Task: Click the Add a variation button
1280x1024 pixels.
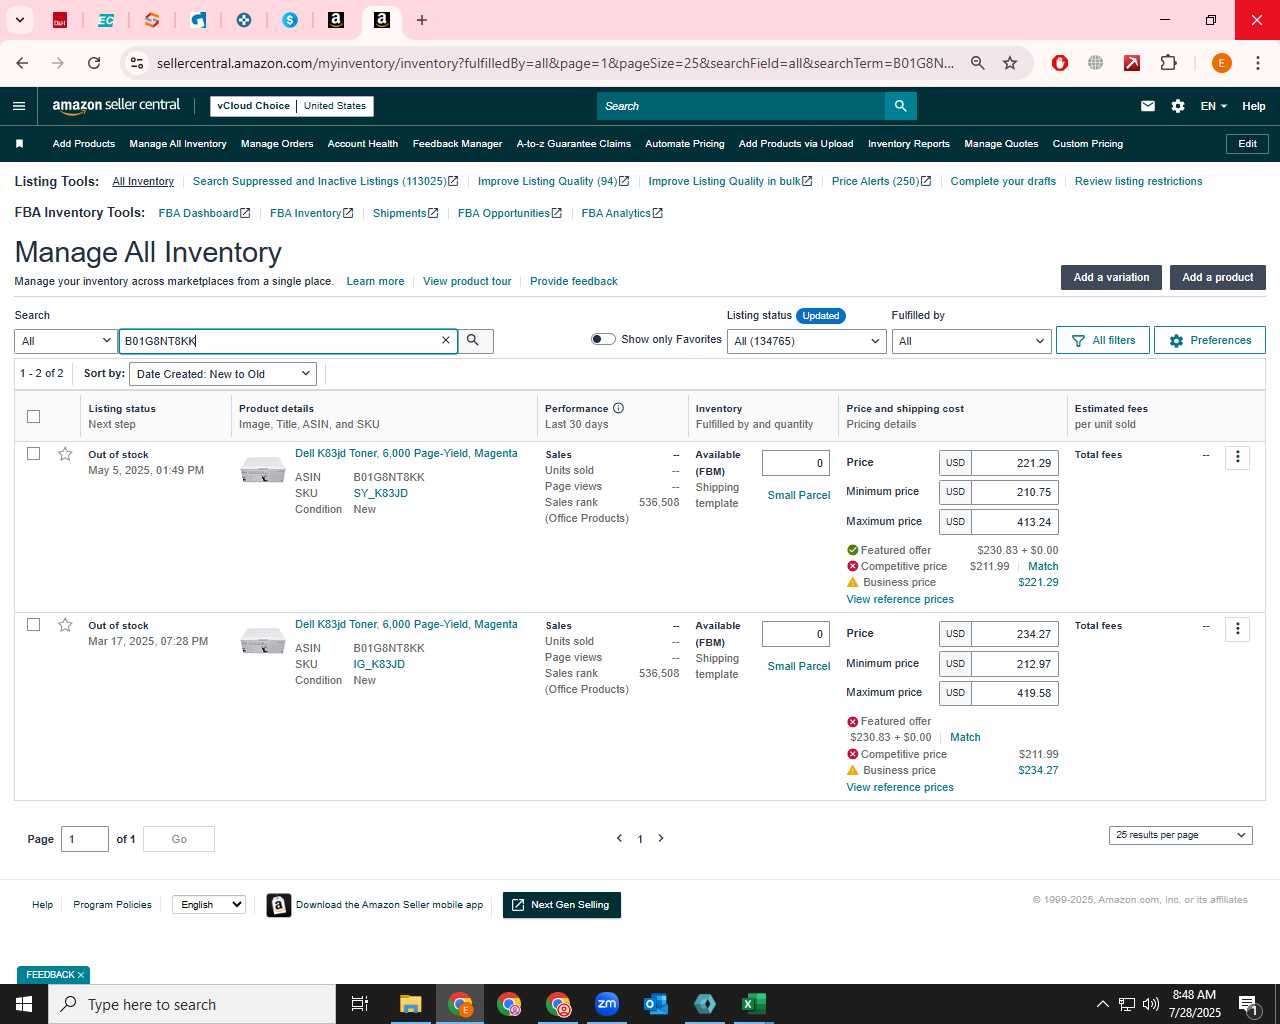Action: [1111, 277]
